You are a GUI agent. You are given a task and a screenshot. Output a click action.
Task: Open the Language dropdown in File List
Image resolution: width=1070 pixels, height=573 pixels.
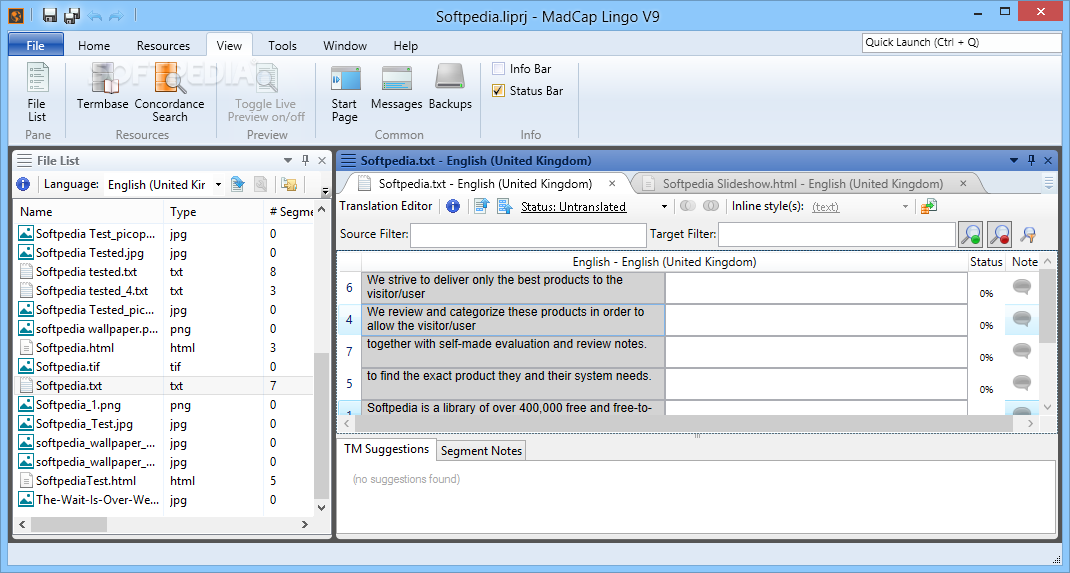(218, 184)
